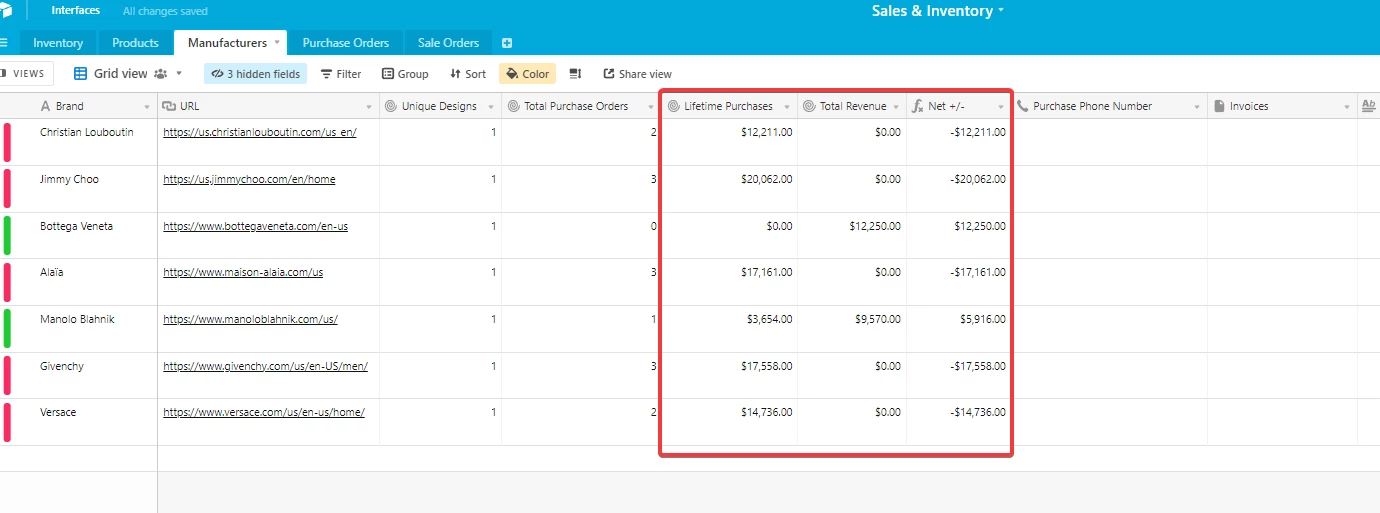The height and width of the screenshot is (513, 1380).
Task: Open the Unique Designs column dropdown arrow
Action: coord(493,107)
